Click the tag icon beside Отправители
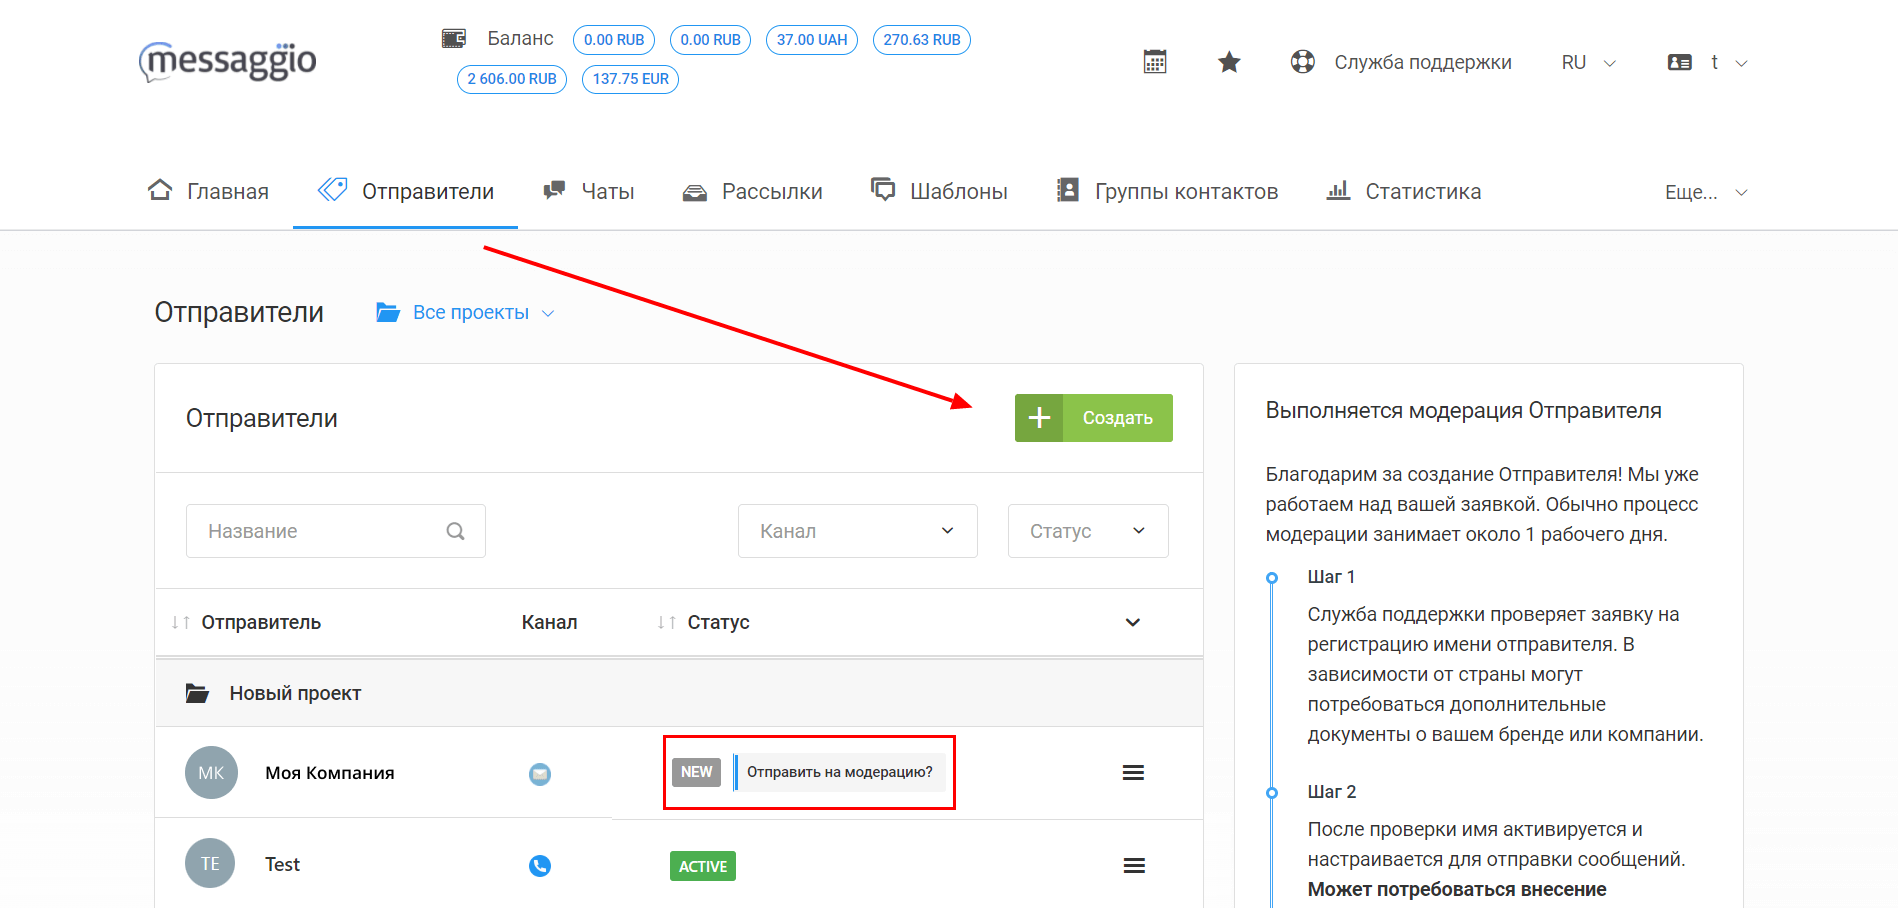Screen dimensions: 1898x908 [x=333, y=189]
